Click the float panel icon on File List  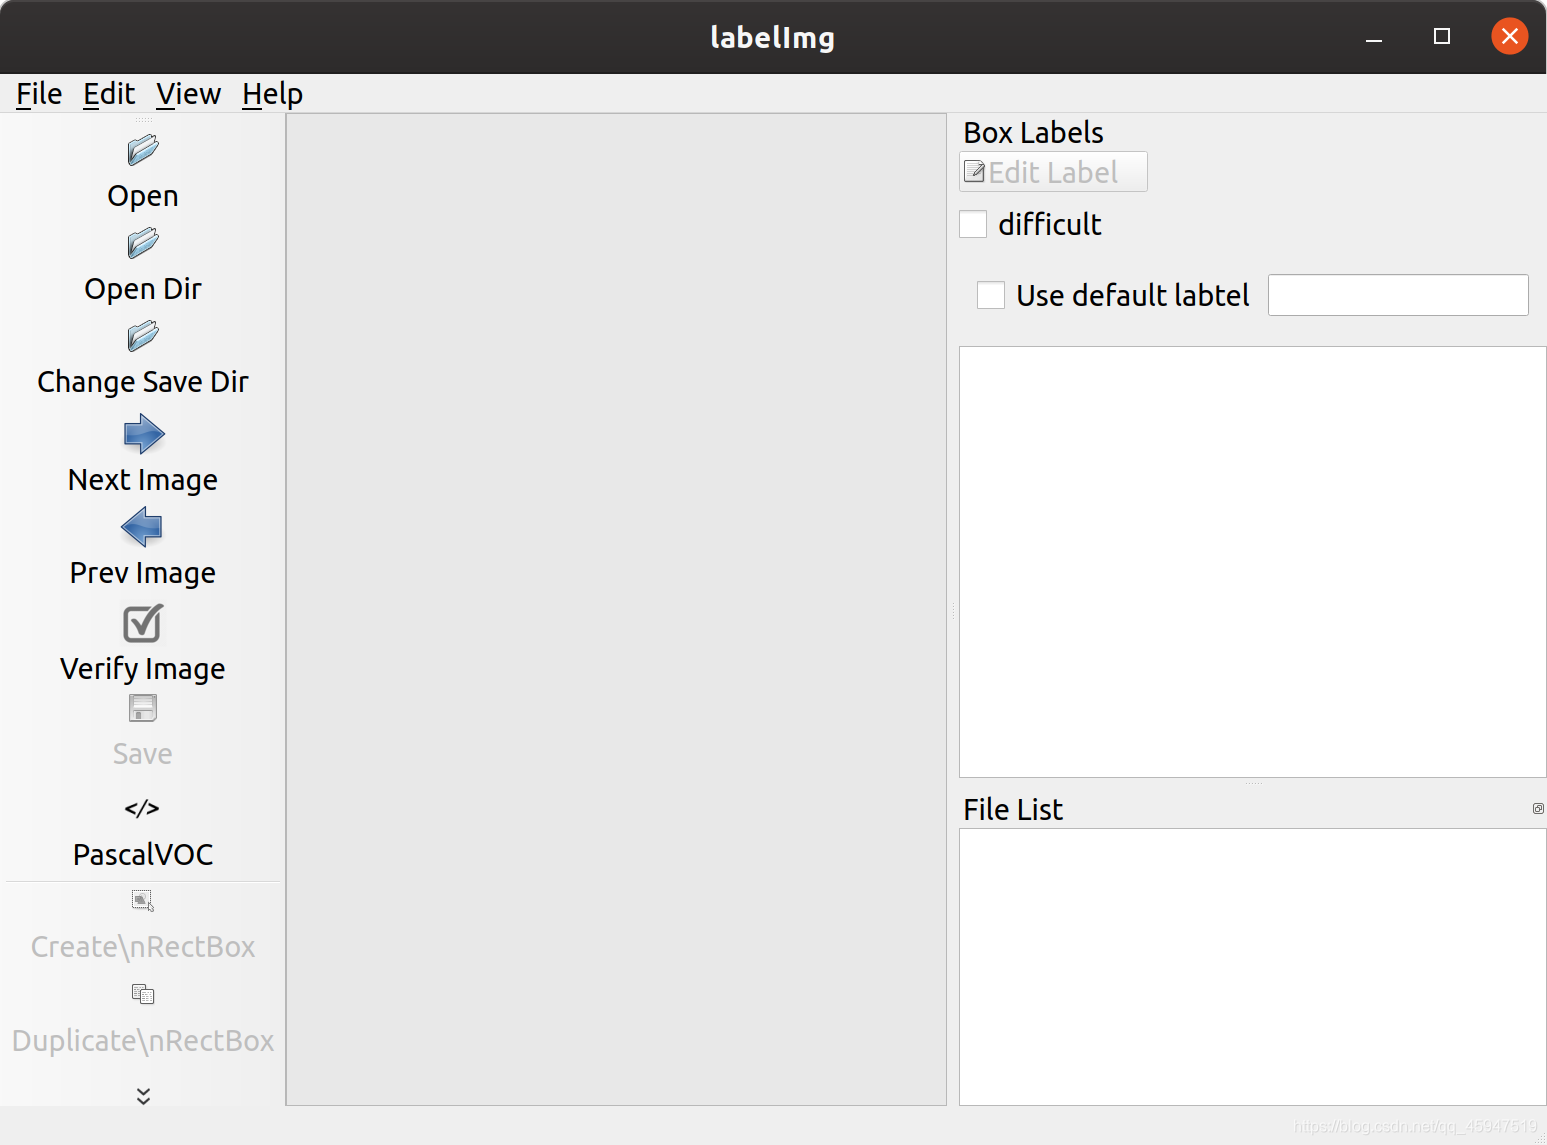pyautogui.click(x=1537, y=808)
